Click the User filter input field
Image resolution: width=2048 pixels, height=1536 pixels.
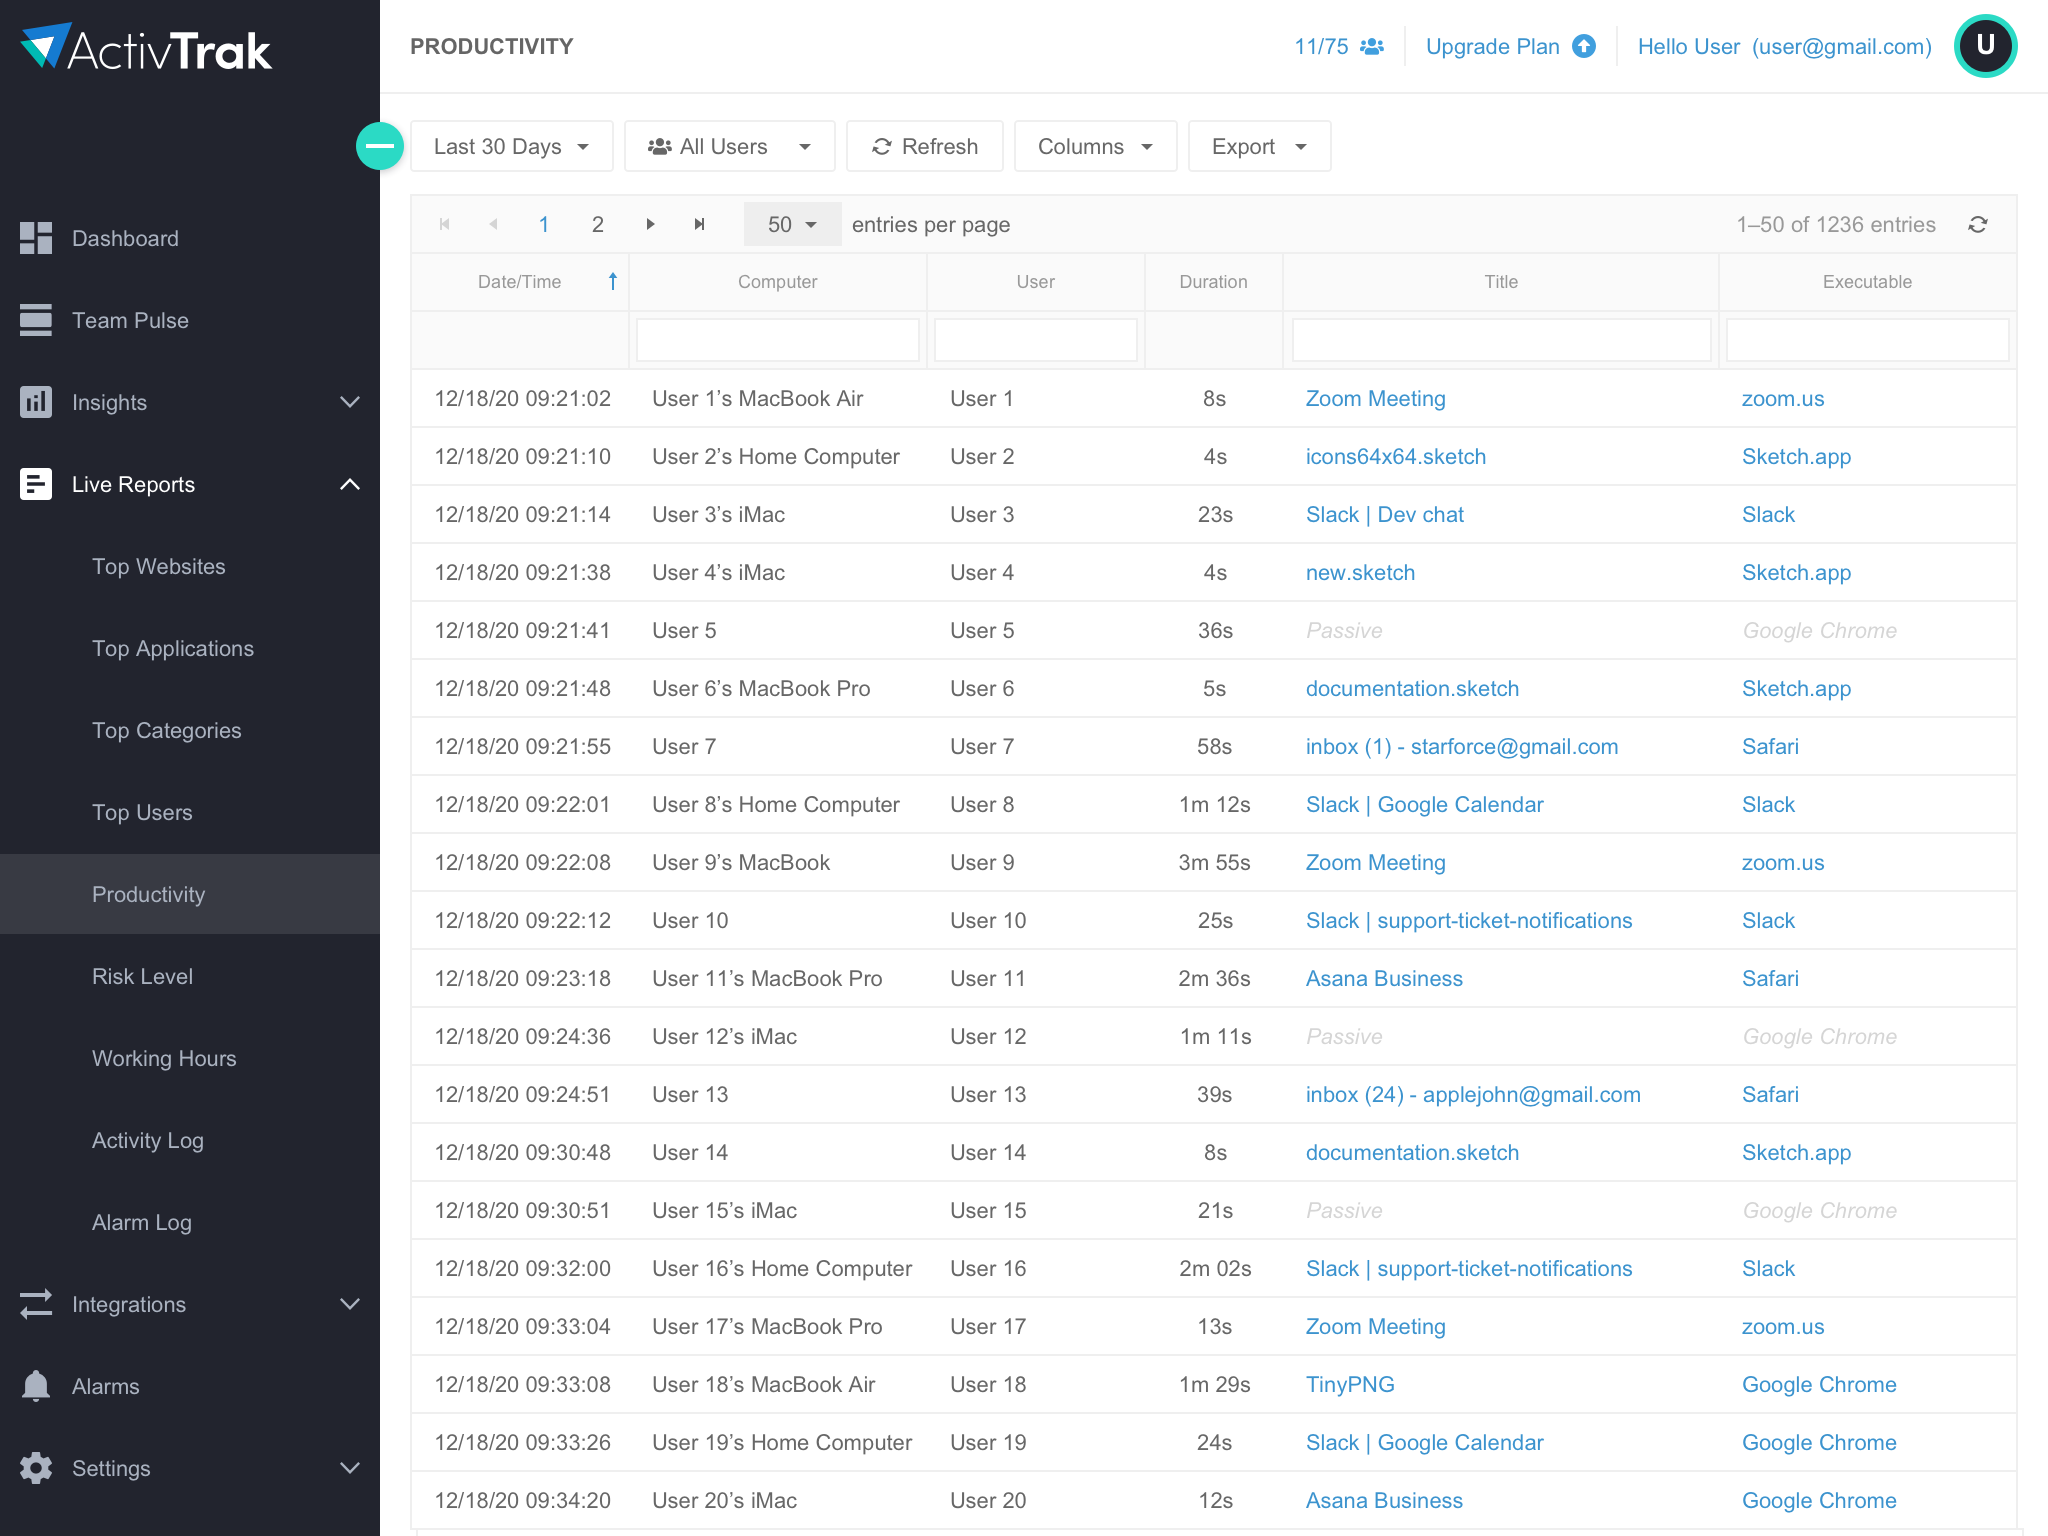pos(1036,340)
